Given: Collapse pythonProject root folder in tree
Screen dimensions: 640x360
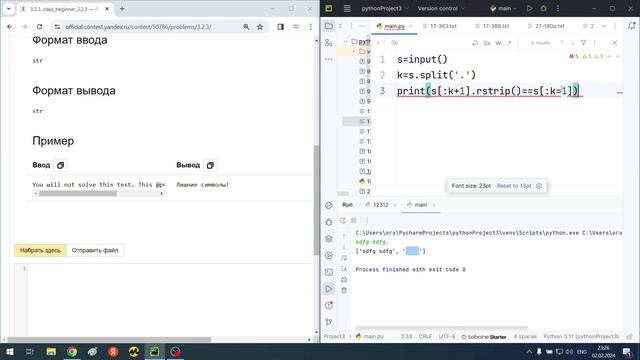Looking at the screenshot, I should [345, 41].
